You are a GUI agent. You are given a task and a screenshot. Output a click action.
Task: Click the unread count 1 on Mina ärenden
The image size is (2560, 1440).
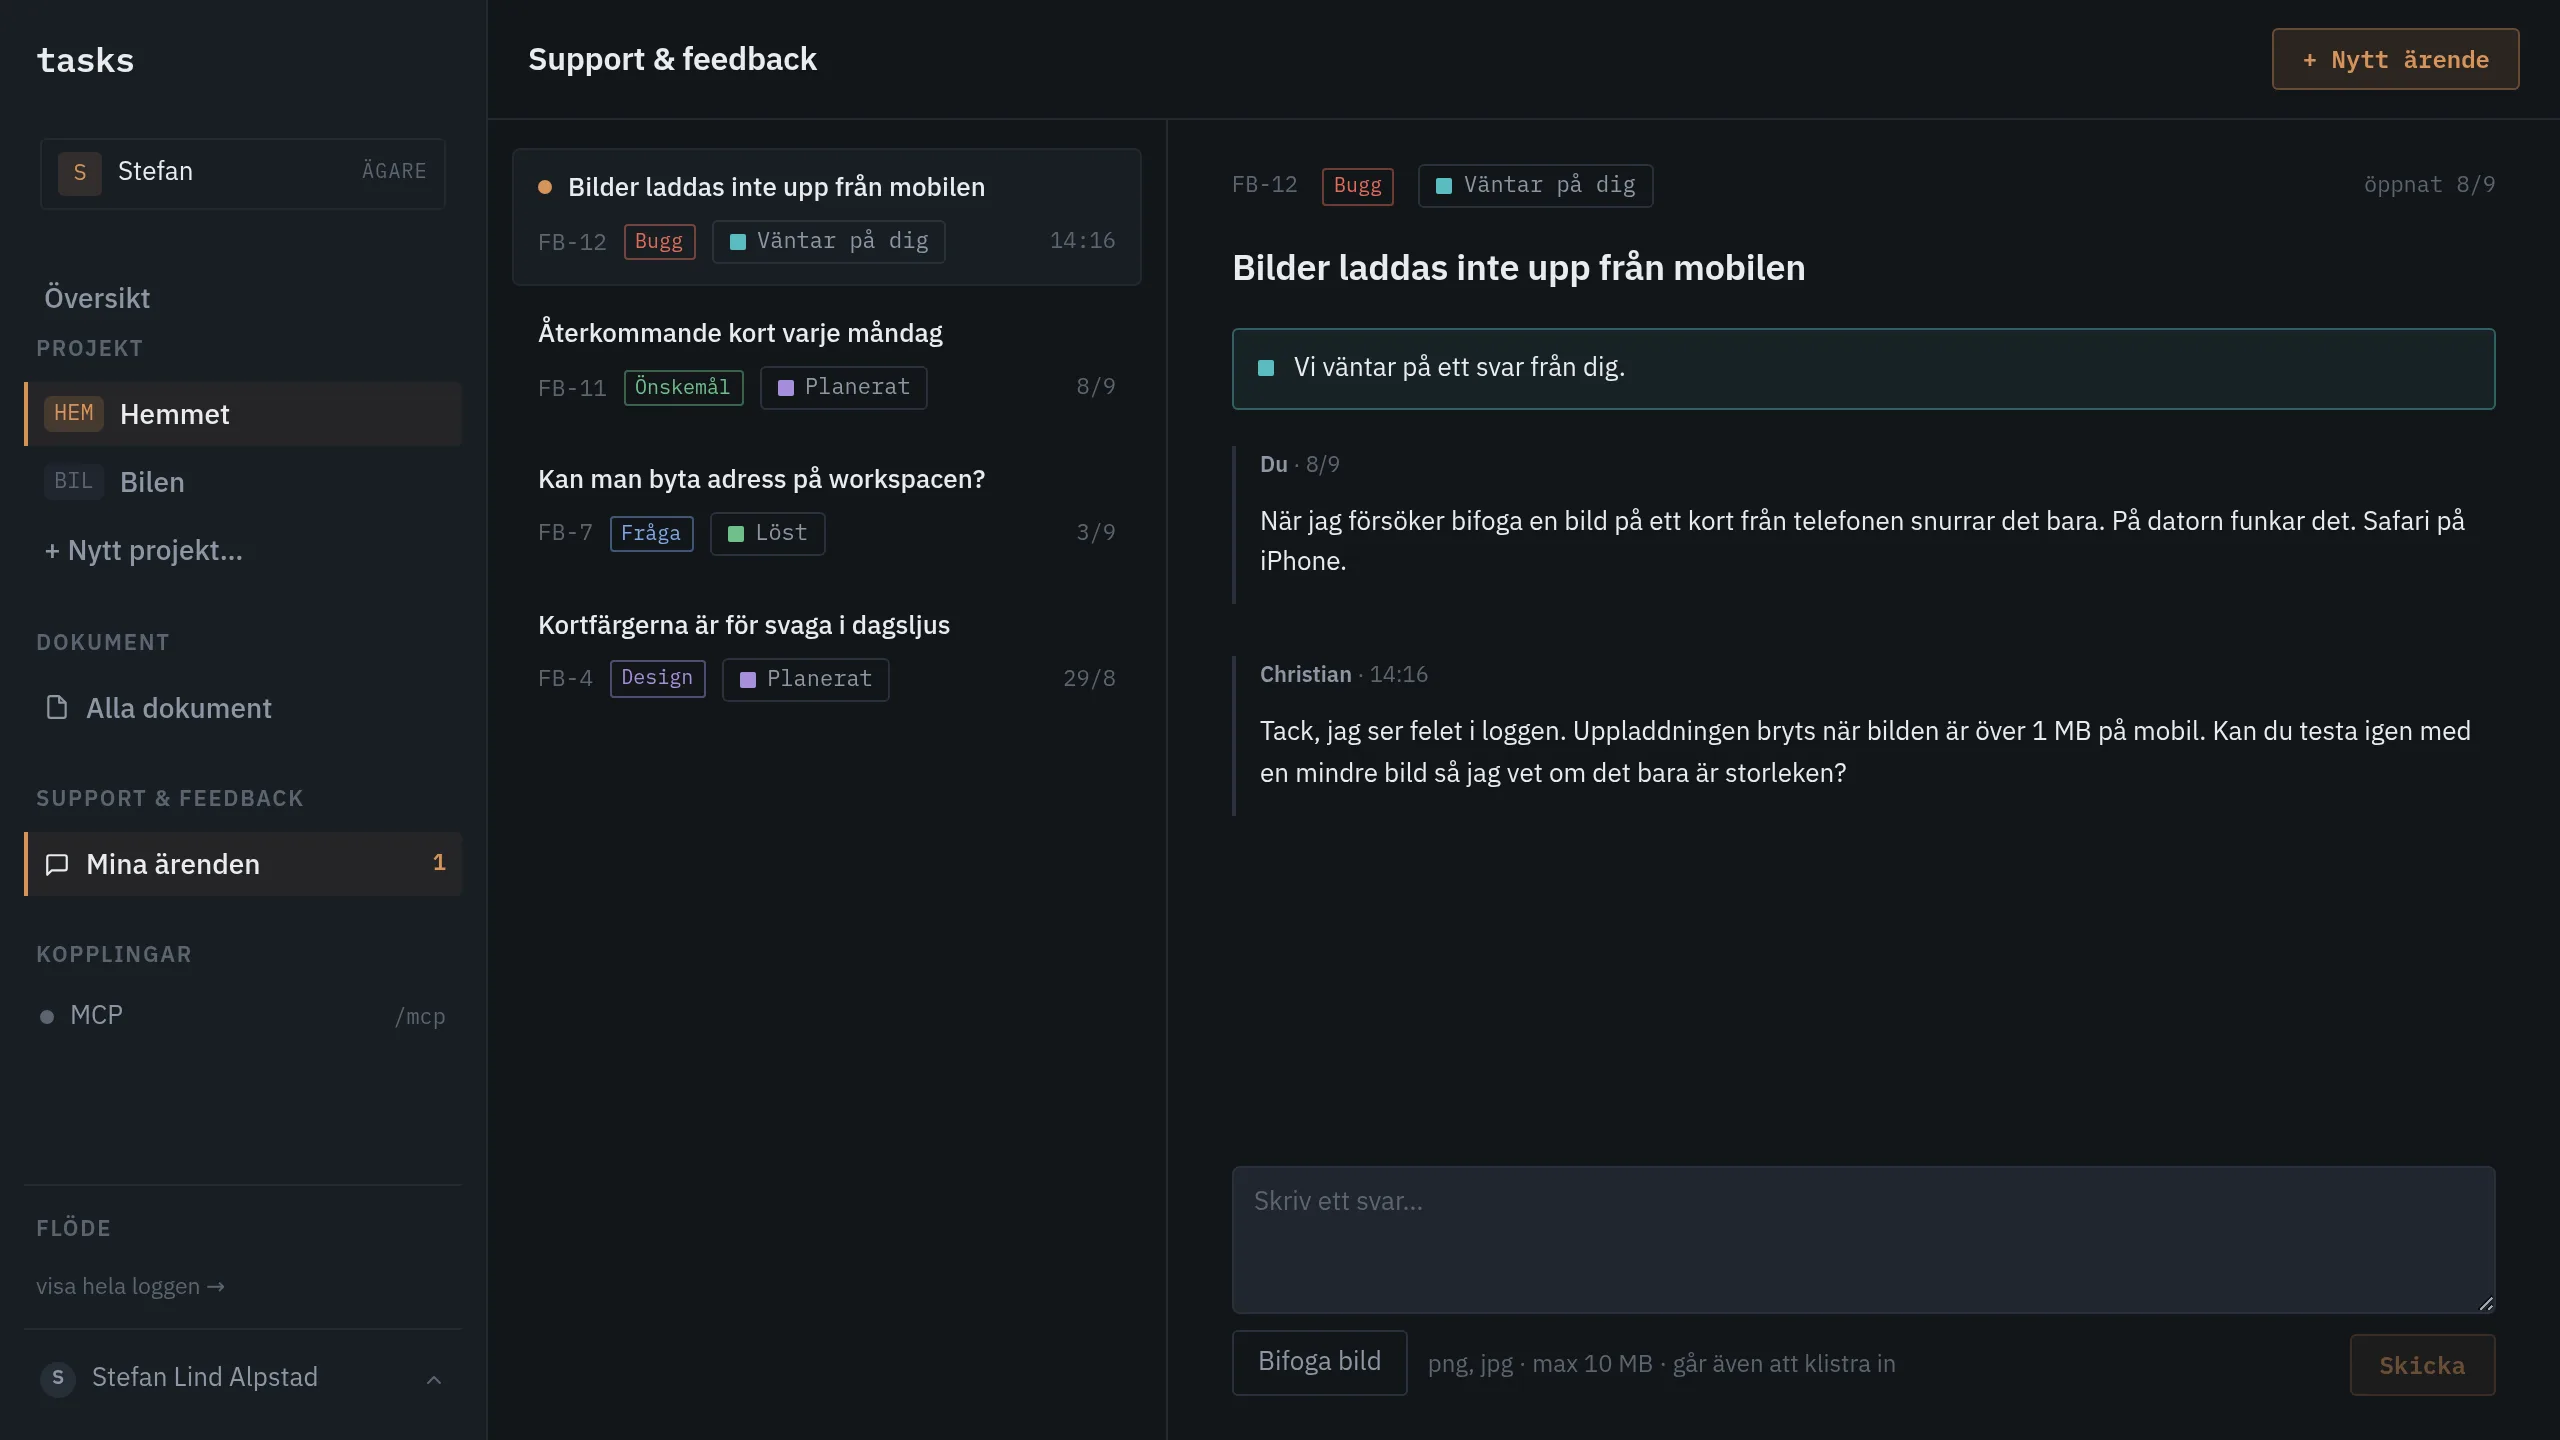438,863
